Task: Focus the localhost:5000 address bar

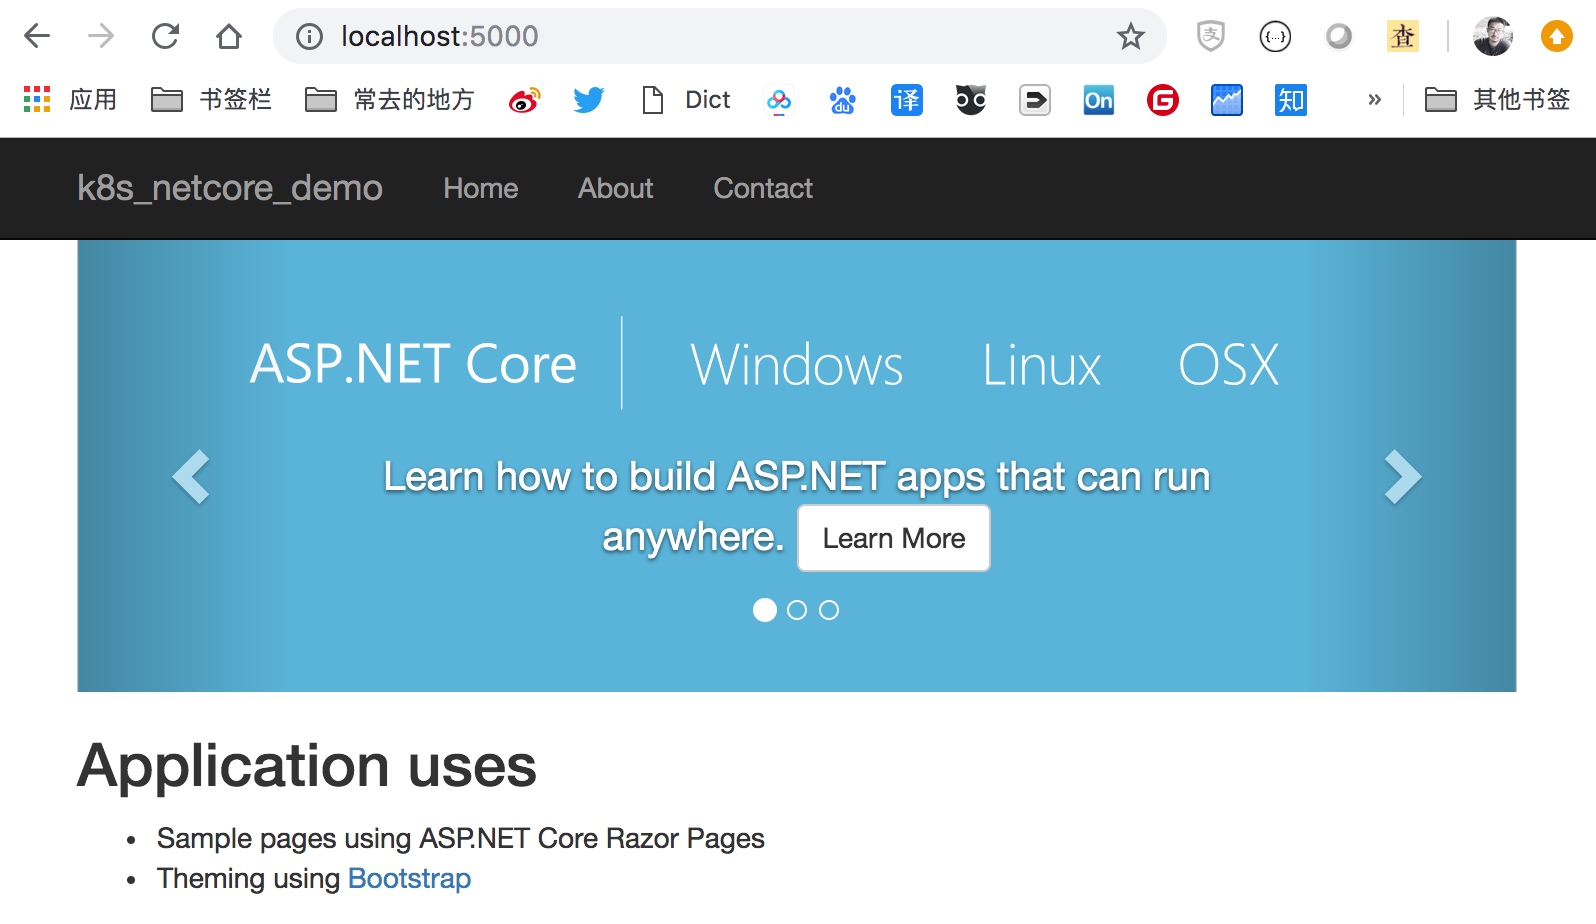Action: [720, 37]
